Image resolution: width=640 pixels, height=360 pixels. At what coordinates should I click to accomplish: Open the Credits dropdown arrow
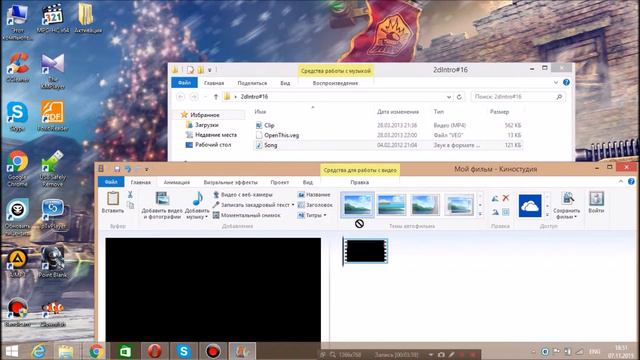325,216
